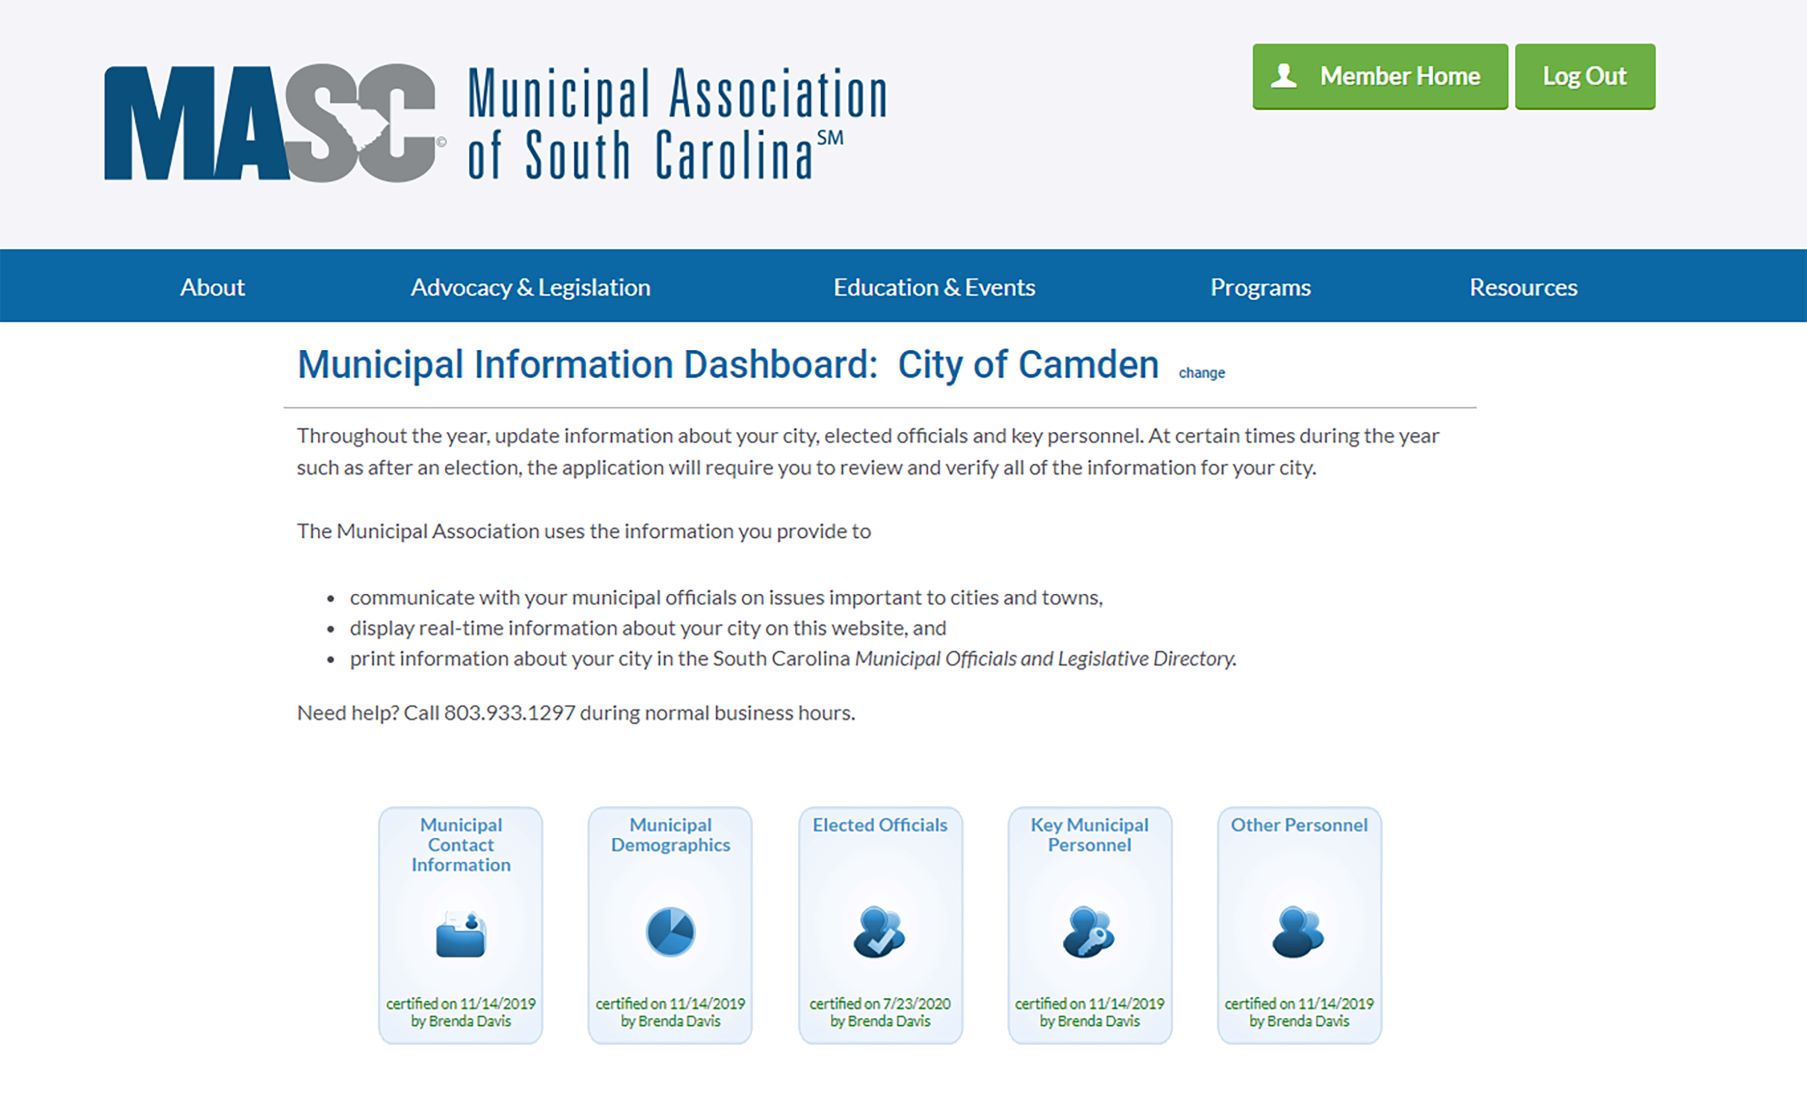This screenshot has height=1106, width=1807.
Task: Click the Other Personnel card heading
Action: tap(1298, 825)
